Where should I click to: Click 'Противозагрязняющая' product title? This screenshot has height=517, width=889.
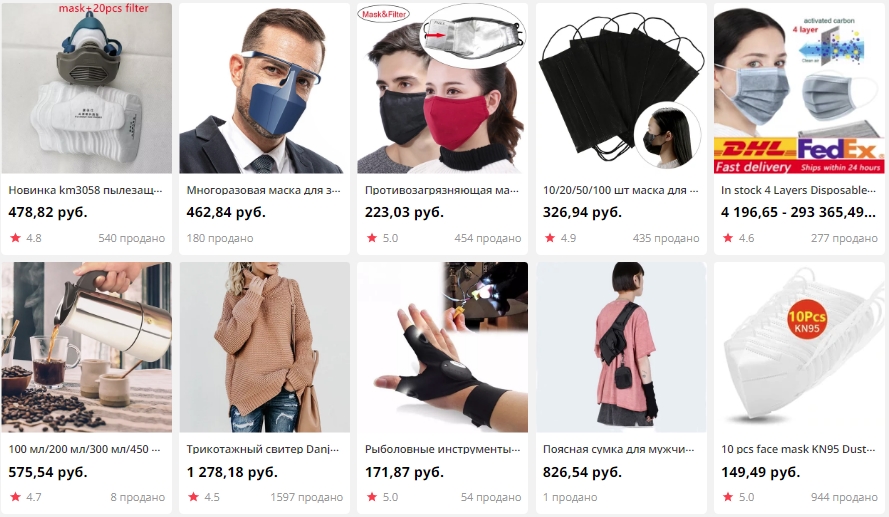click(x=442, y=190)
